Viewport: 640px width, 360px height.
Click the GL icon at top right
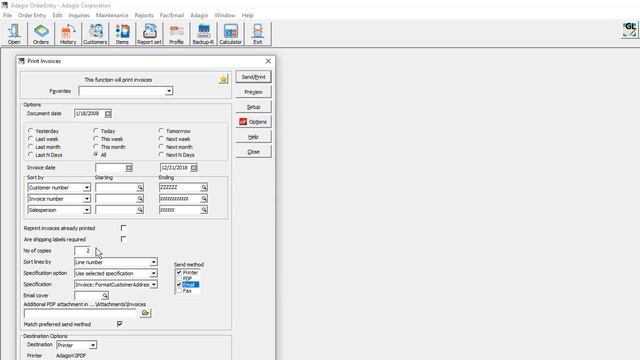pyautogui.click(x=629, y=30)
